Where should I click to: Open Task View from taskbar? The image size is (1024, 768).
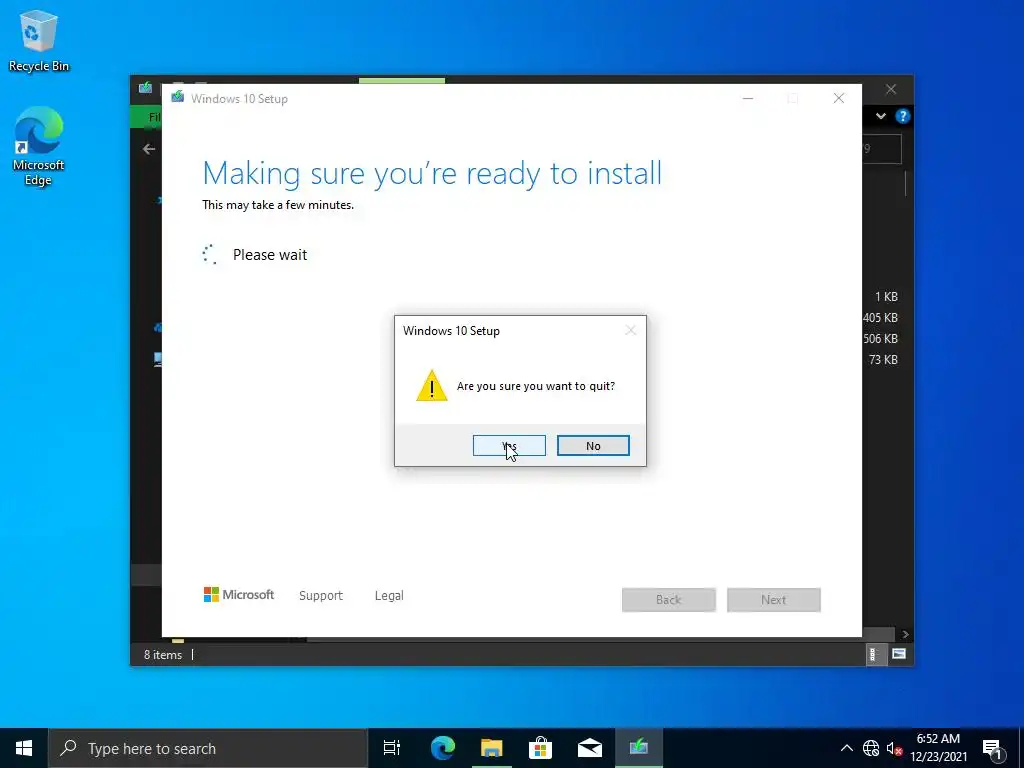392,748
